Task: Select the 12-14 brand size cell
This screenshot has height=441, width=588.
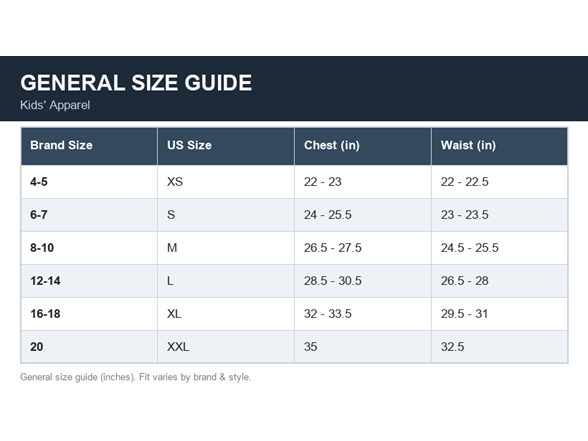Action: click(89, 281)
